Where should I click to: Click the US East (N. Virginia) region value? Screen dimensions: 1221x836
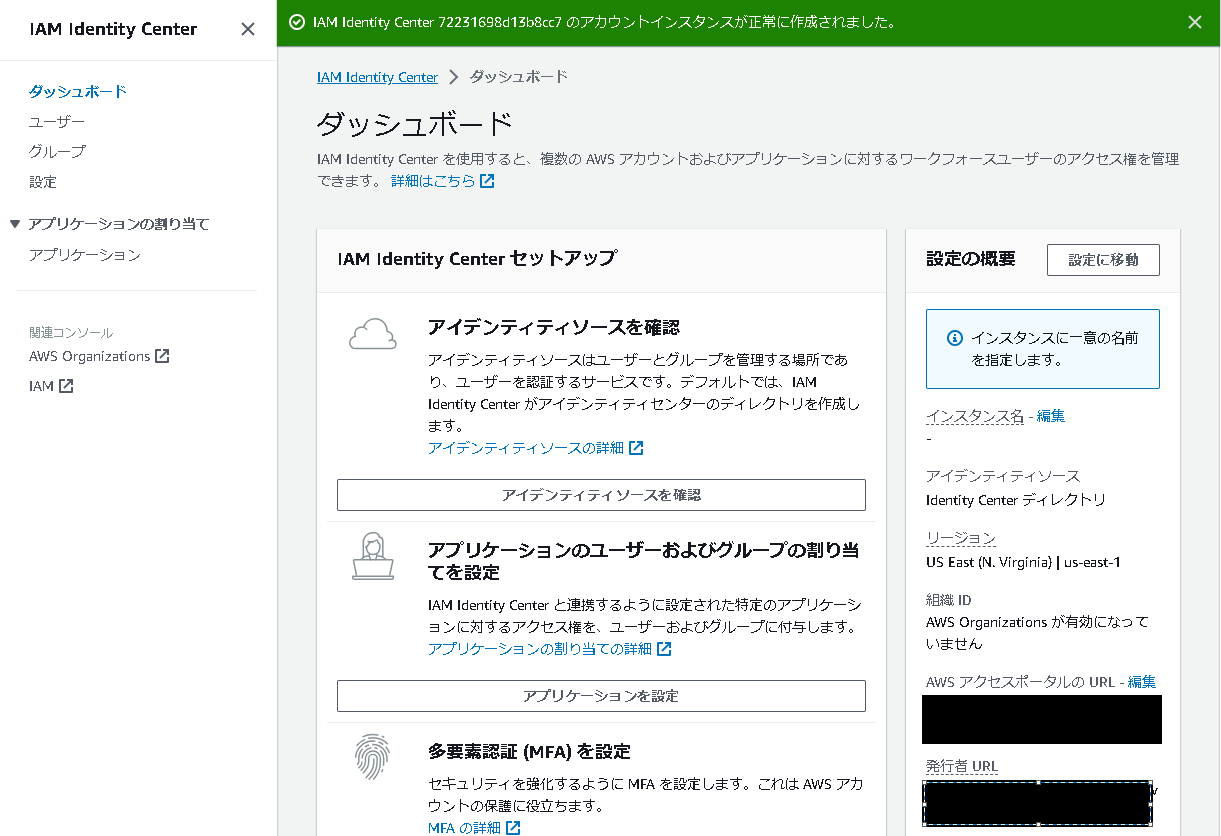click(1023, 562)
